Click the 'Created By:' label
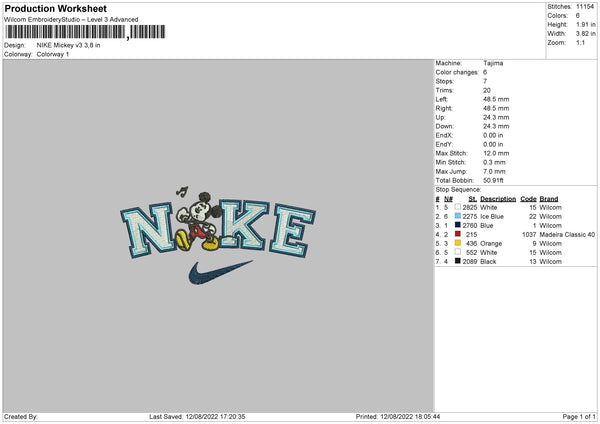The height and width of the screenshot is (424, 600). point(21,417)
